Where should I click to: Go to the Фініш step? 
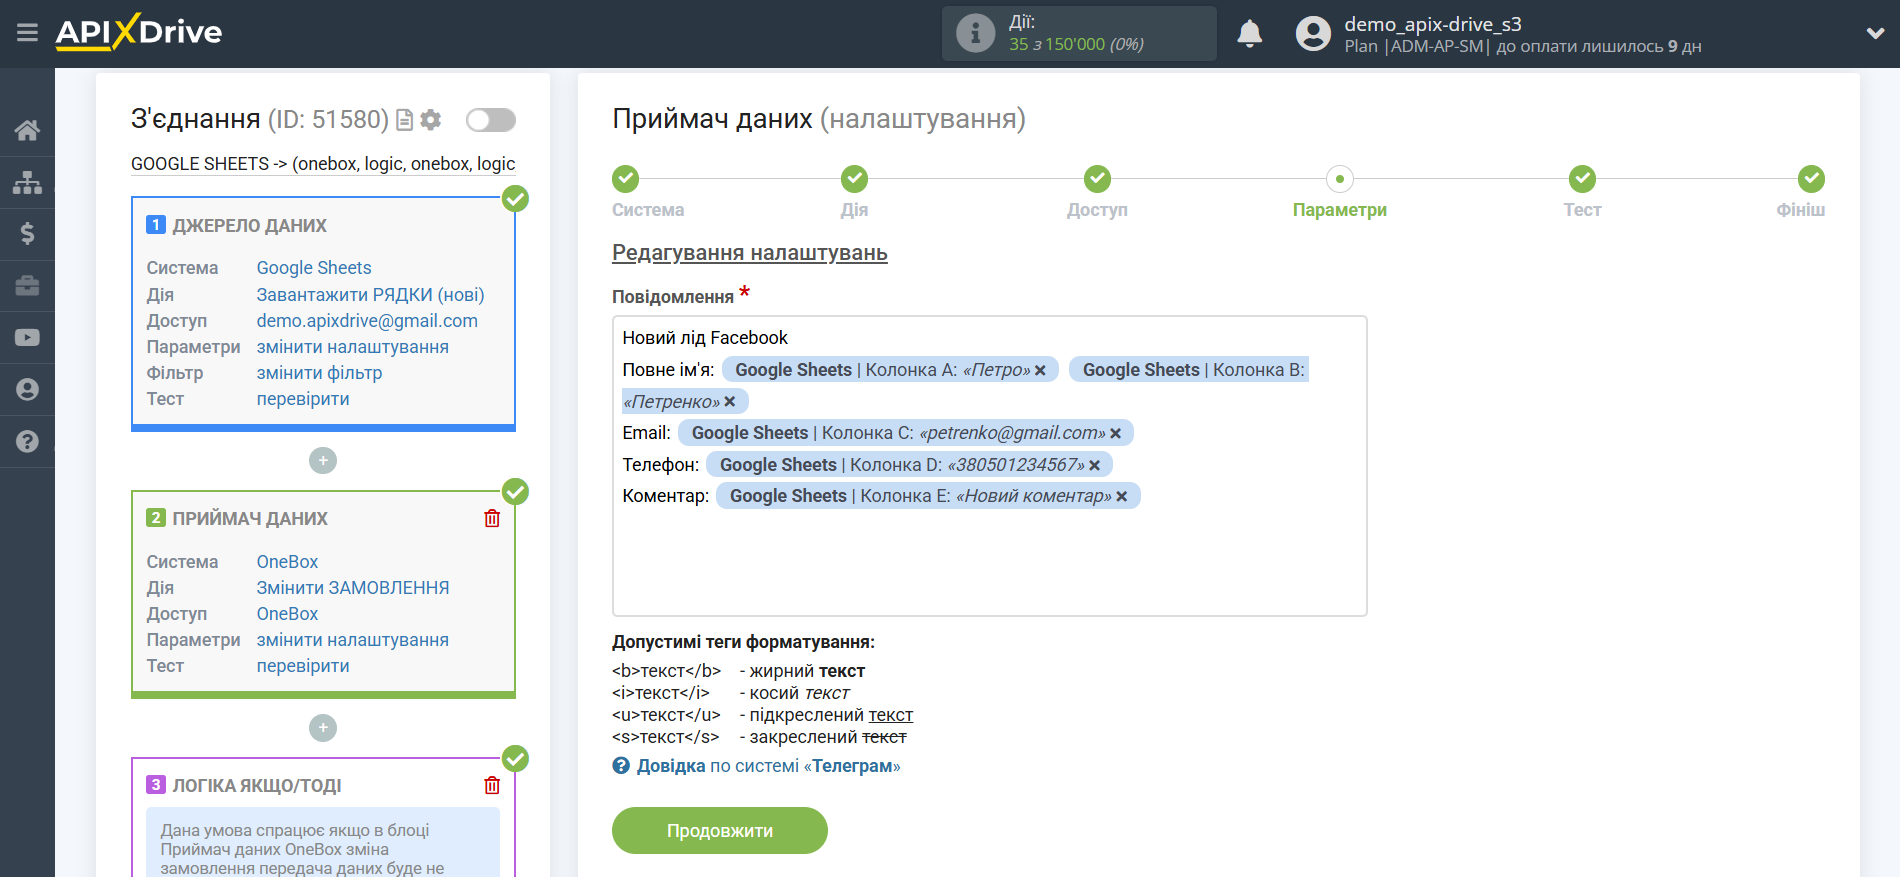click(x=1811, y=180)
